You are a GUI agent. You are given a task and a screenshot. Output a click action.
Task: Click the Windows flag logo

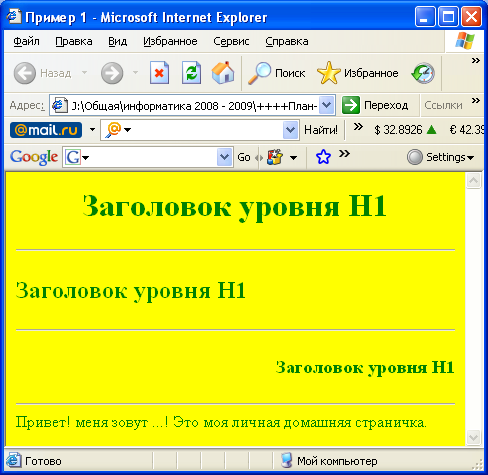[465, 41]
